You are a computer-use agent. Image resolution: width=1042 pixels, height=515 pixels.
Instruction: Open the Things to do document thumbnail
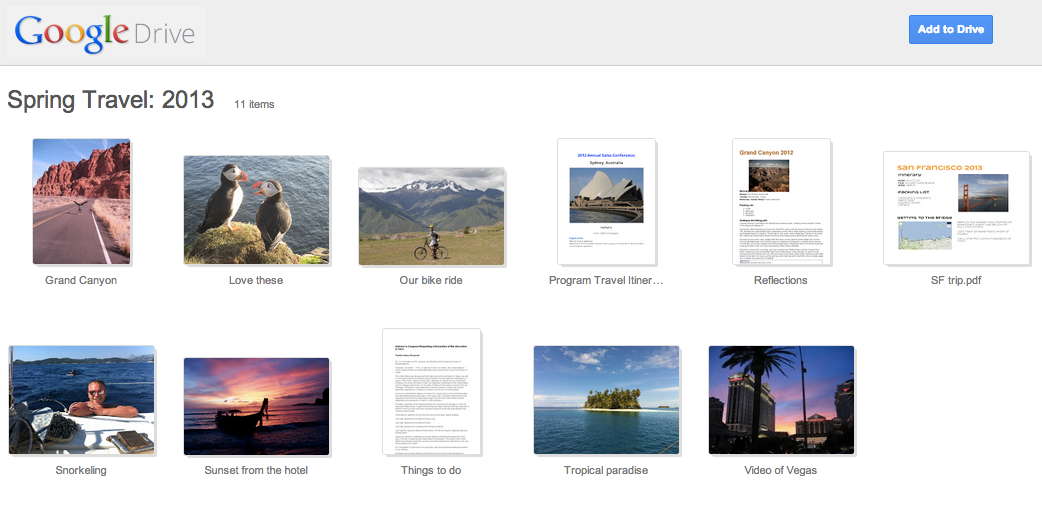(431, 392)
